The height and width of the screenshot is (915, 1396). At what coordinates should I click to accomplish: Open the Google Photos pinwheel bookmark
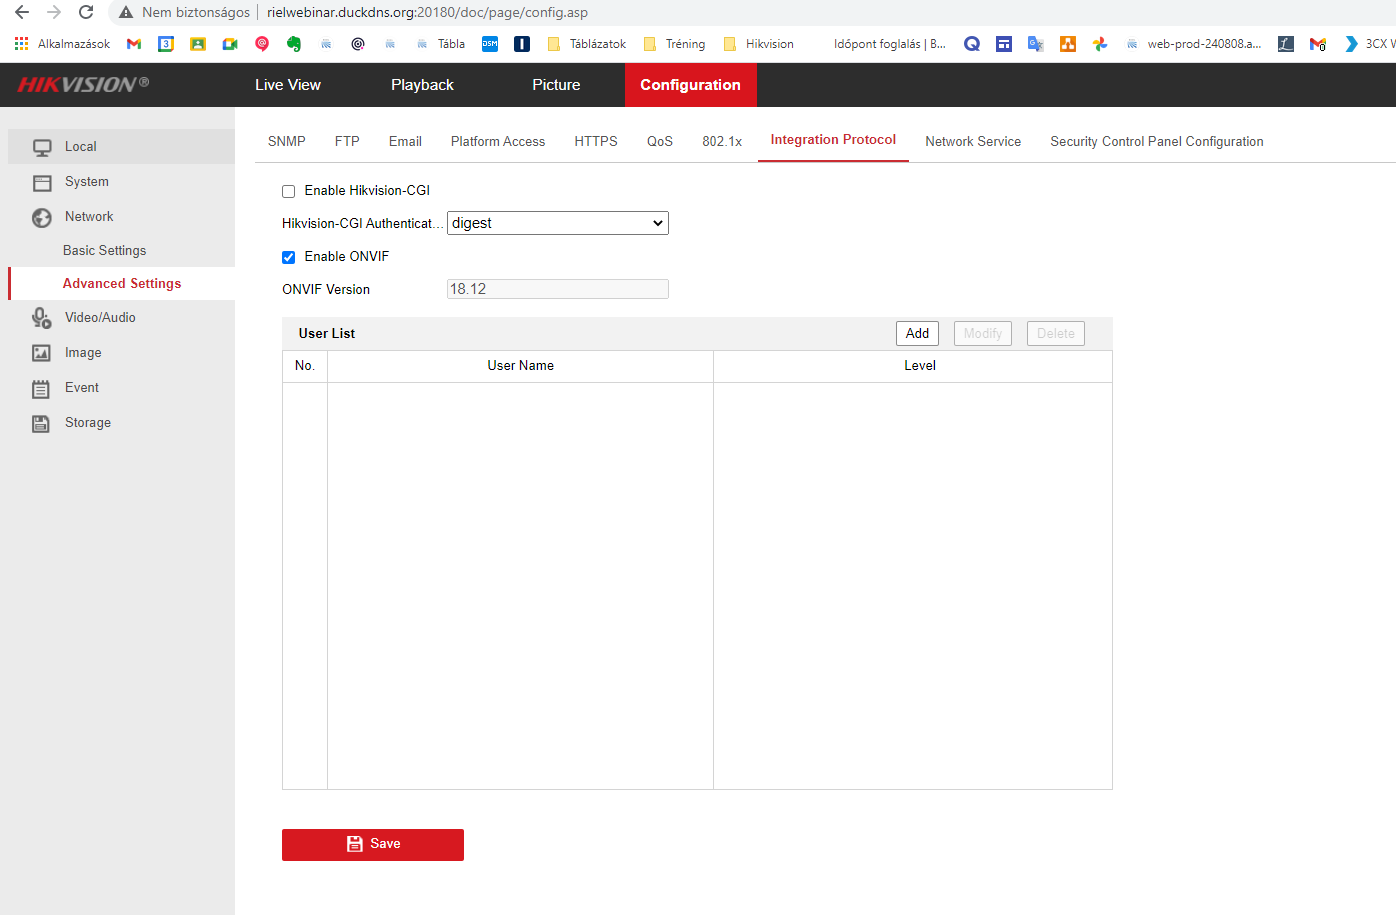pyautogui.click(x=1100, y=44)
